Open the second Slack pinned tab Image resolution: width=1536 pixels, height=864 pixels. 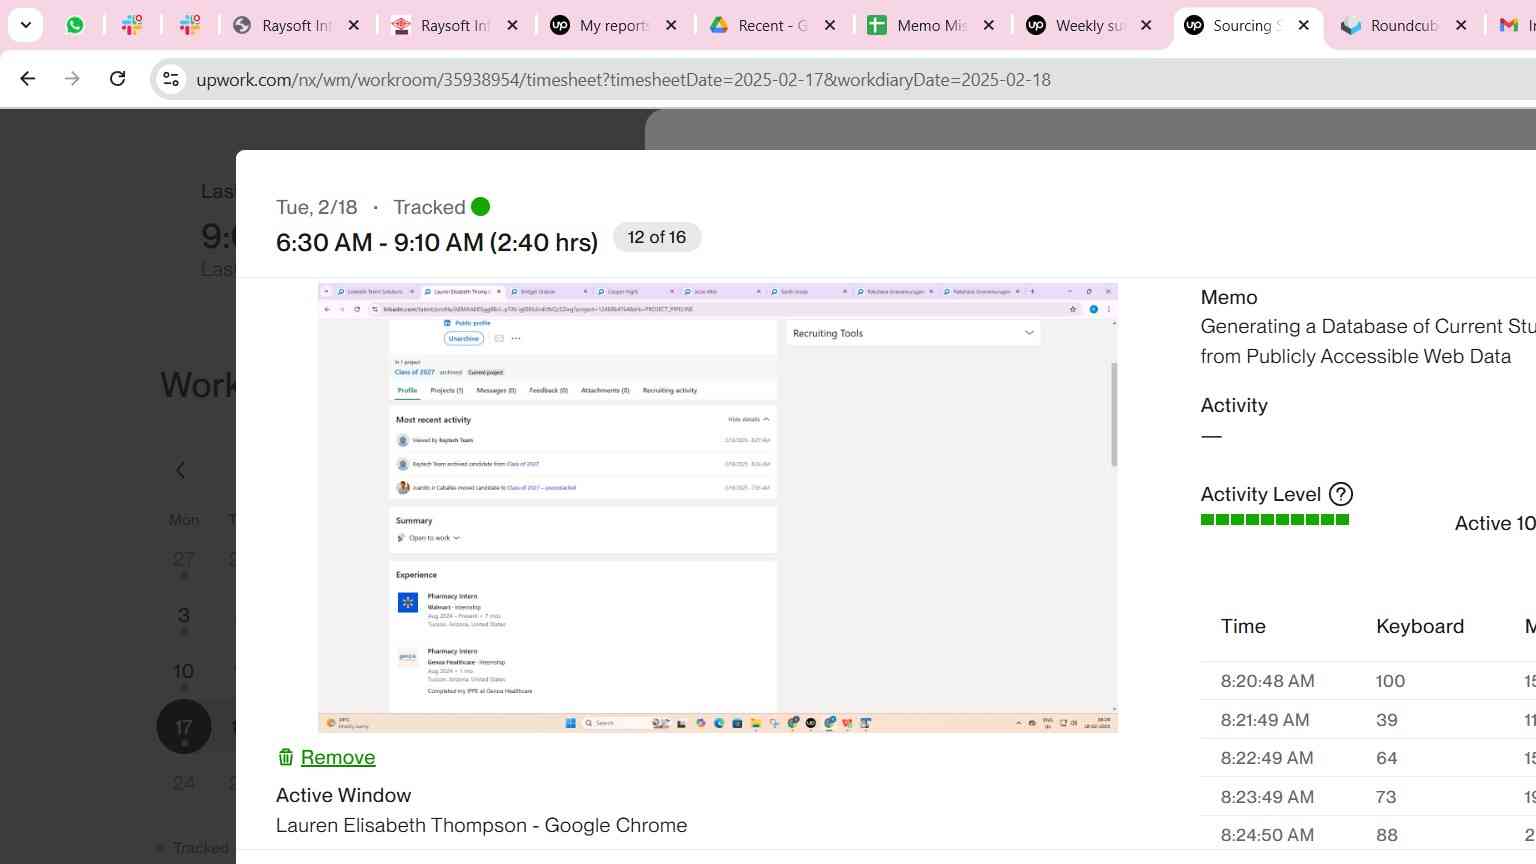pos(190,25)
